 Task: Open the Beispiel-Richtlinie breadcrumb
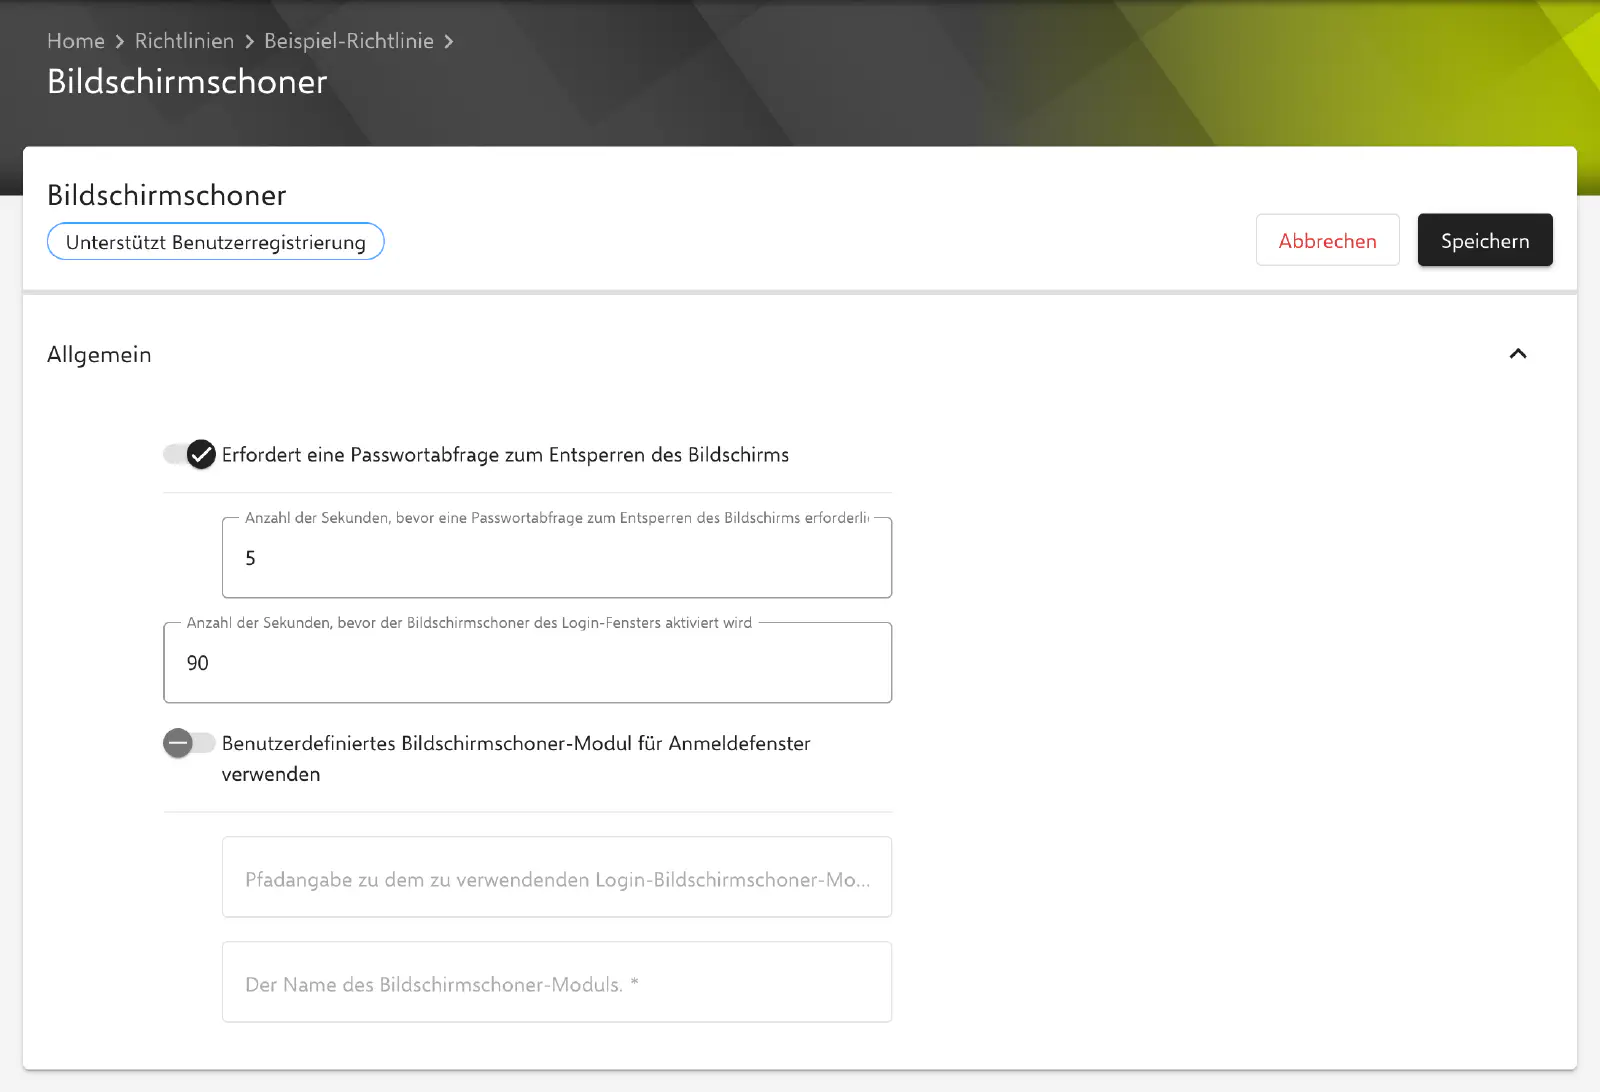click(349, 41)
